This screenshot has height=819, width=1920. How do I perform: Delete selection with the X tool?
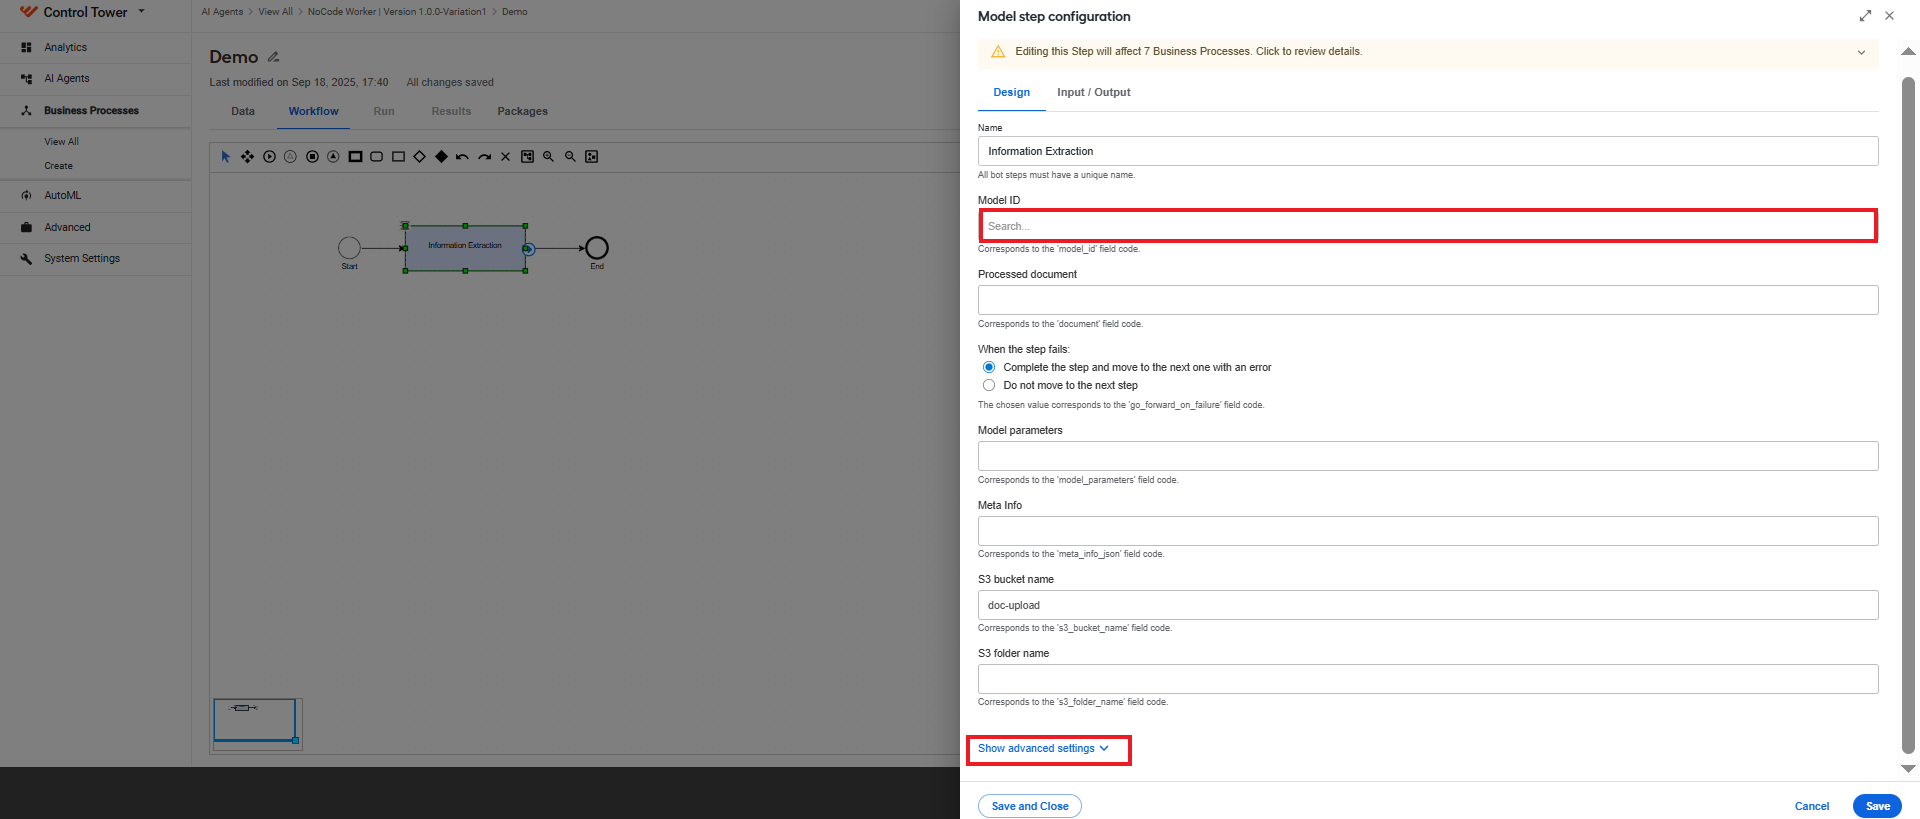(505, 157)
